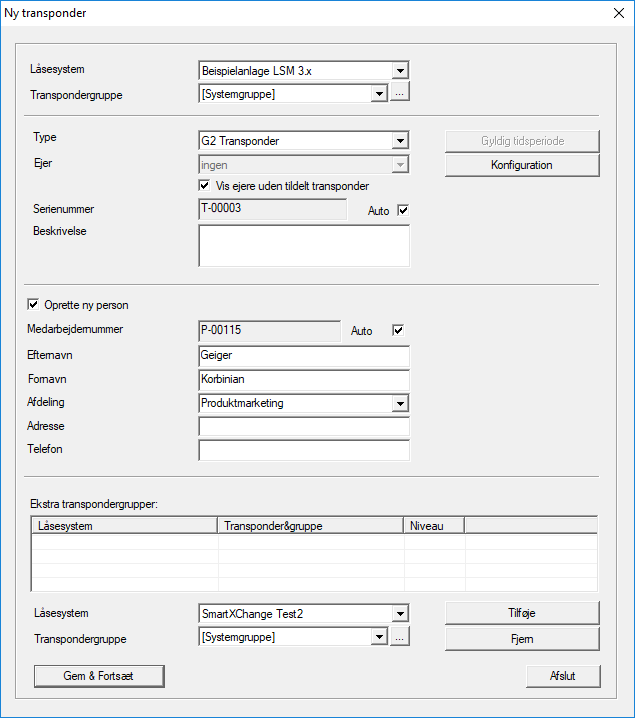Image resolution: width=635 pixels, height=718 pixels.
Task: Click browse button beside bottom Transpondergruppe
Action: click(400, 637)
